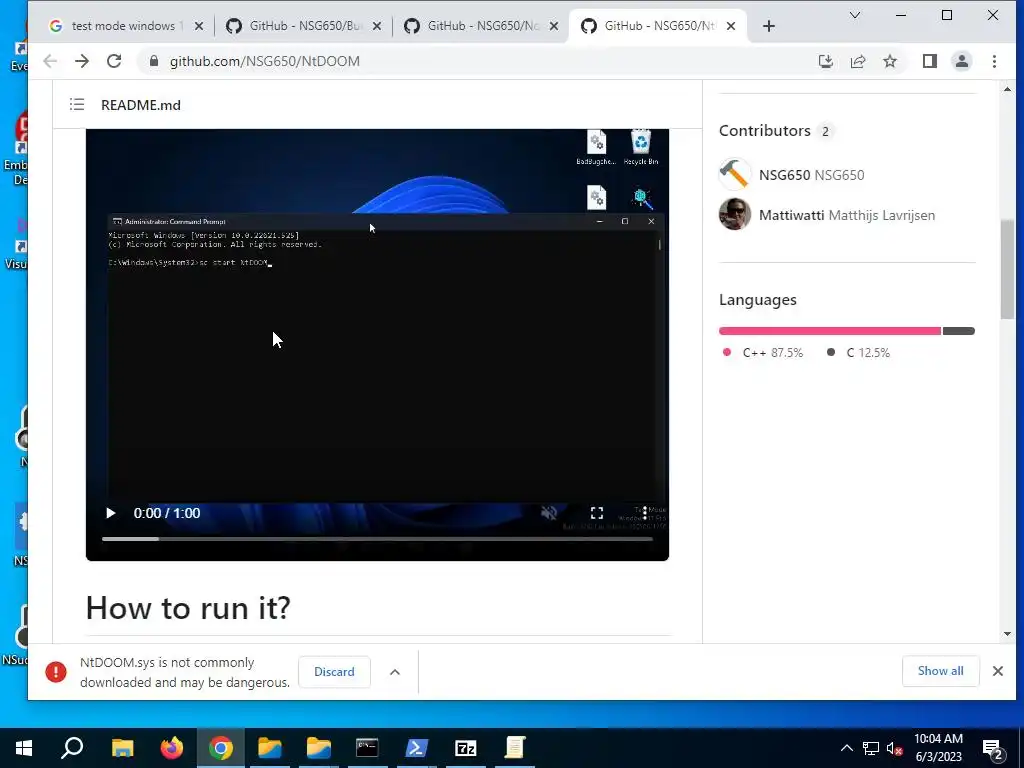Open the Windows Start menu
1024x768 pixels.
point(24,748)
